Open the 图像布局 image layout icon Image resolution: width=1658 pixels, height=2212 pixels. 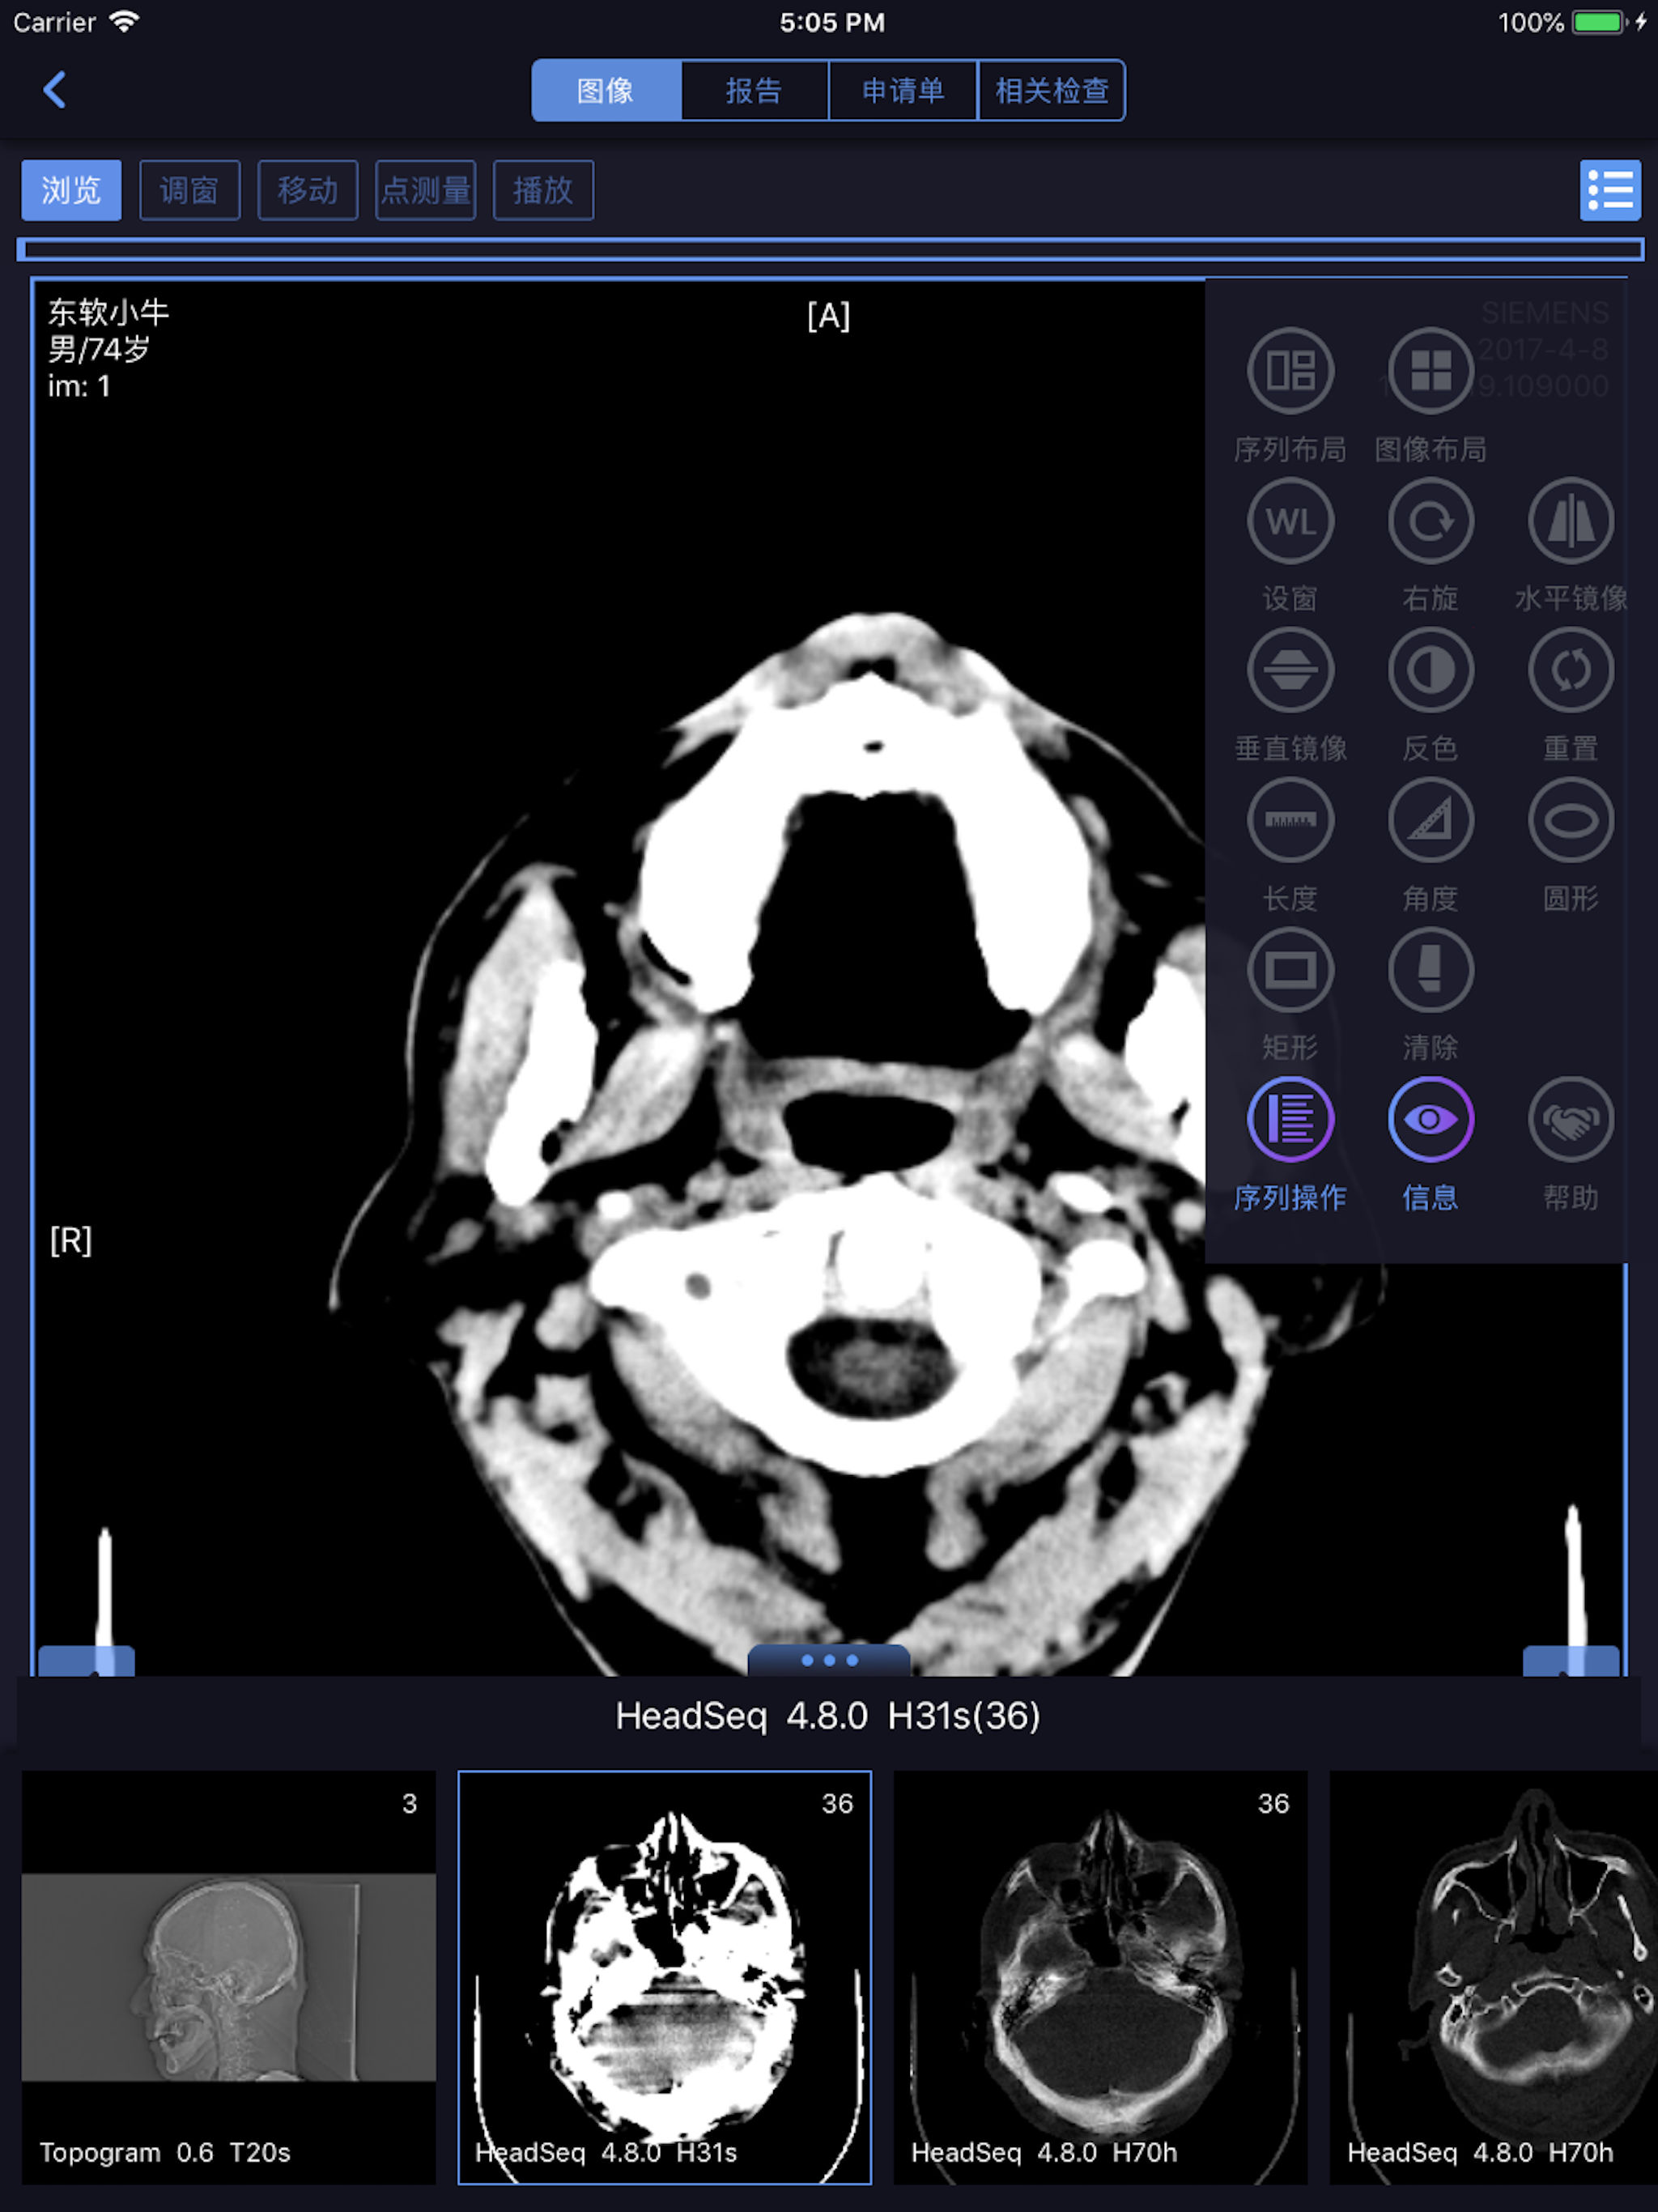[x=1430, y=371]
